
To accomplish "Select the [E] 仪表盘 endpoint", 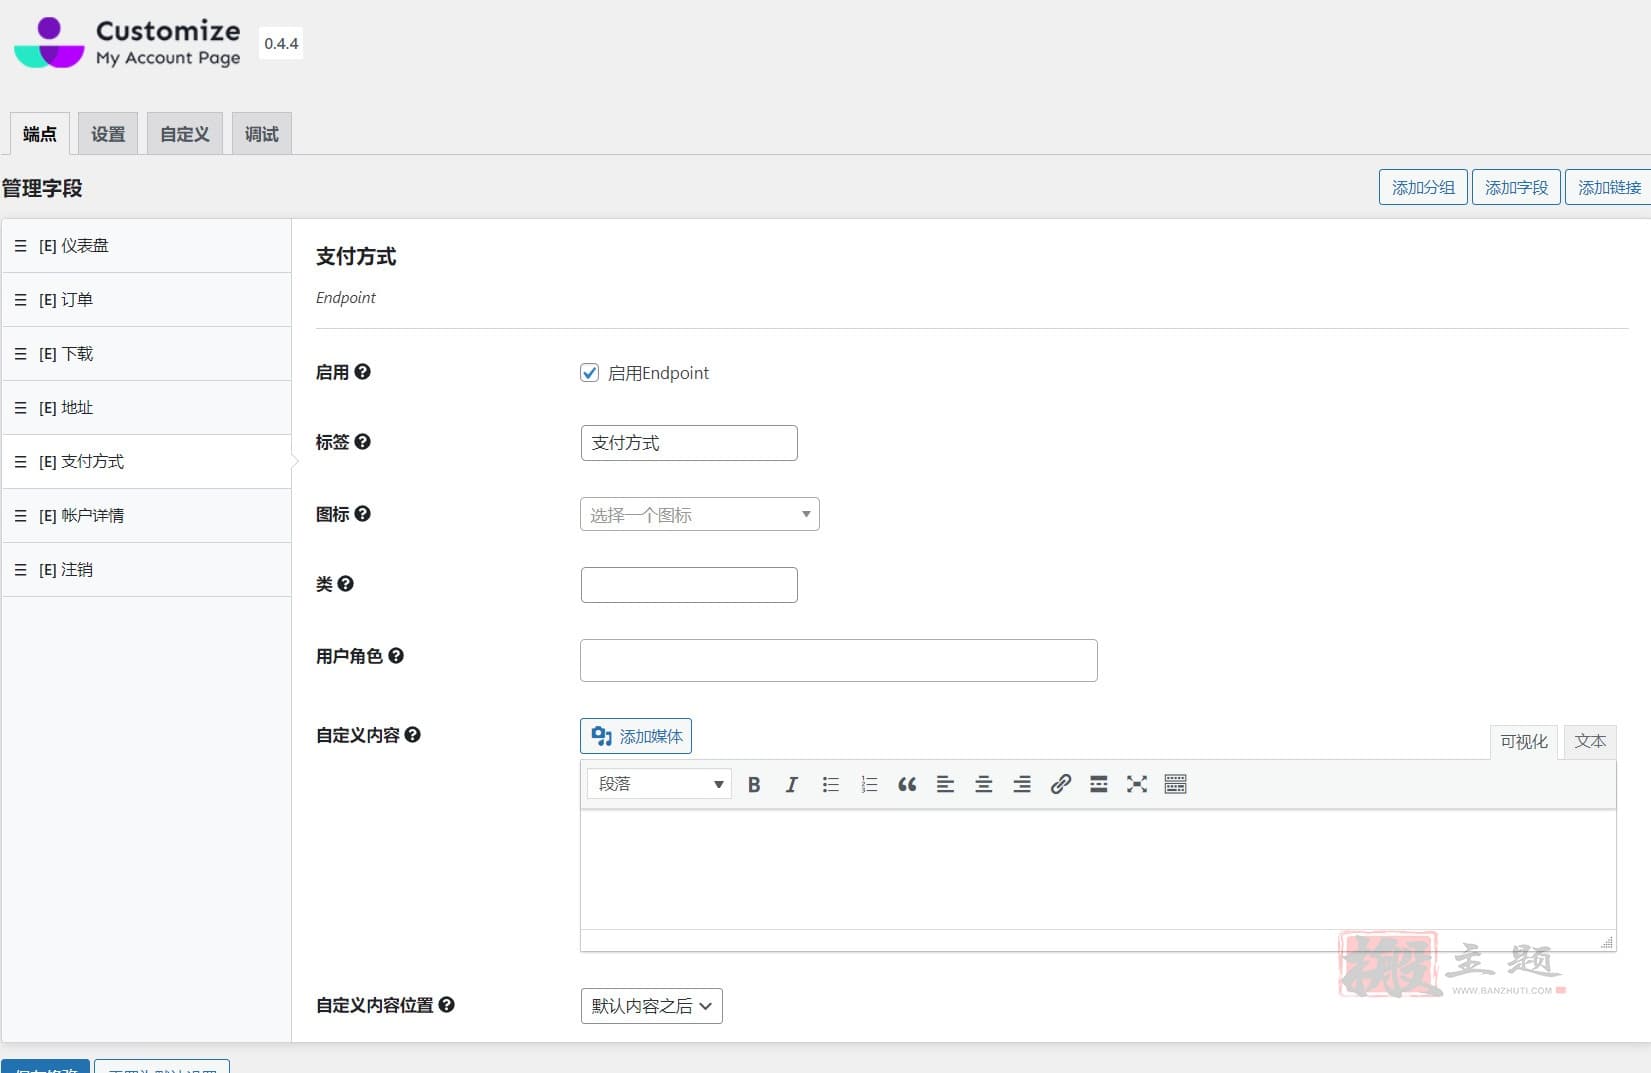I will tap(147, 246).
